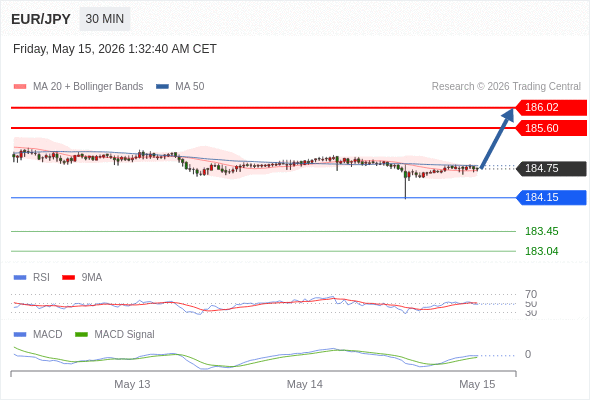Click the 183.04 support level label
This screenshot has height=400, width=590.
pyautogui.click(x=541, y=251)
